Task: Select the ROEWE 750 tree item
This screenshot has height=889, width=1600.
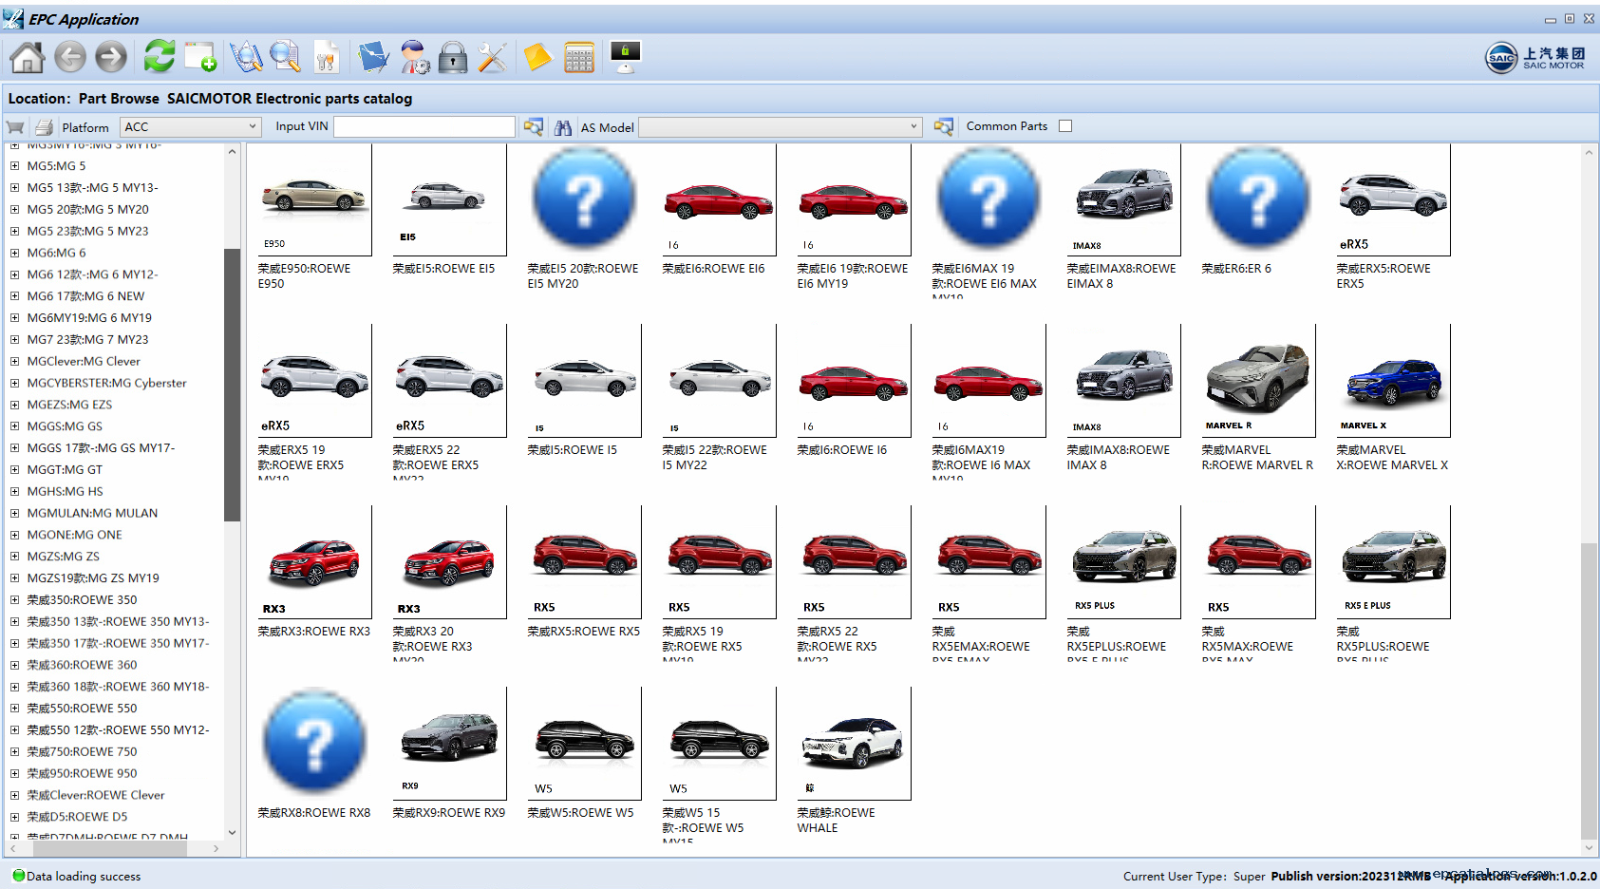Action: tap(82, 752)
